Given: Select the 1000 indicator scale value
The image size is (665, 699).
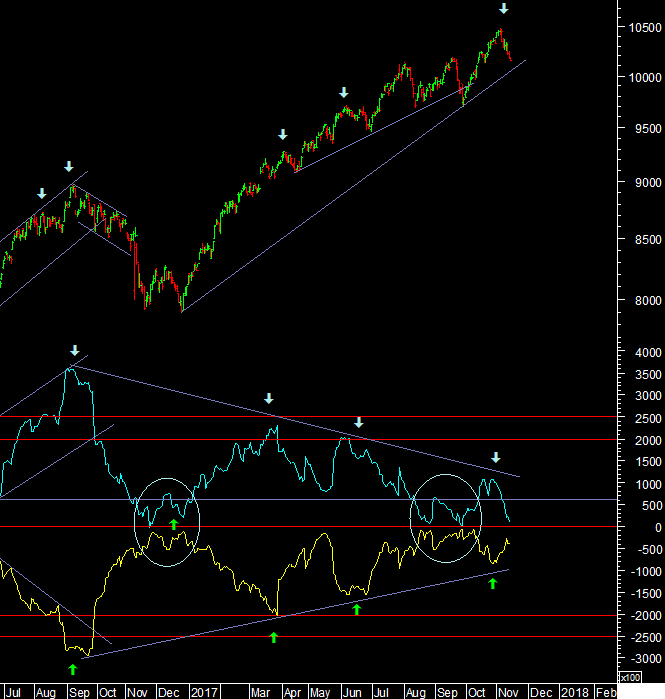Looking at the screenshot, I should (x=648, y=484).
